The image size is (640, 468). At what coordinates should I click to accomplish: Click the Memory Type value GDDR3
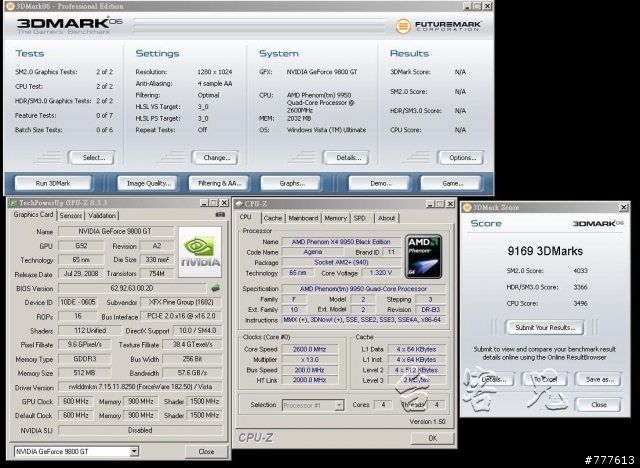84,359
